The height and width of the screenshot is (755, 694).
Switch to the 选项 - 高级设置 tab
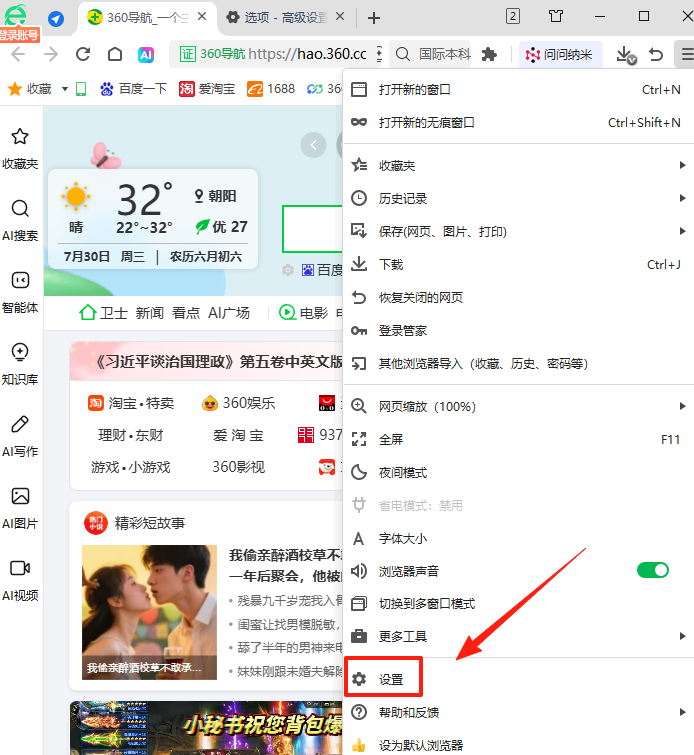pos(285,17)
